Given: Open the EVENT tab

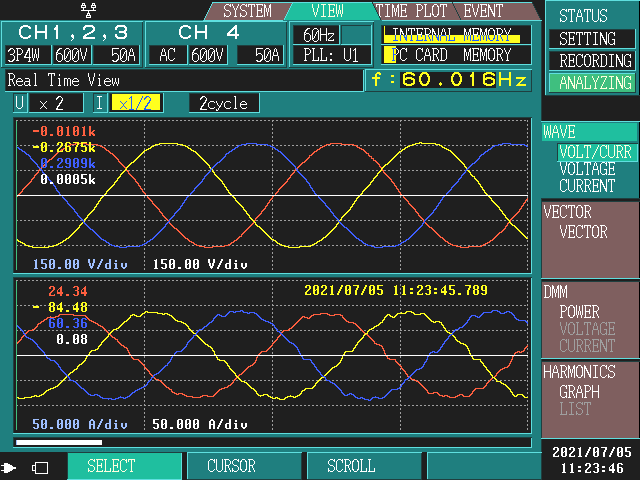Looking at the screenshot, I should click(x=483, y=11).
